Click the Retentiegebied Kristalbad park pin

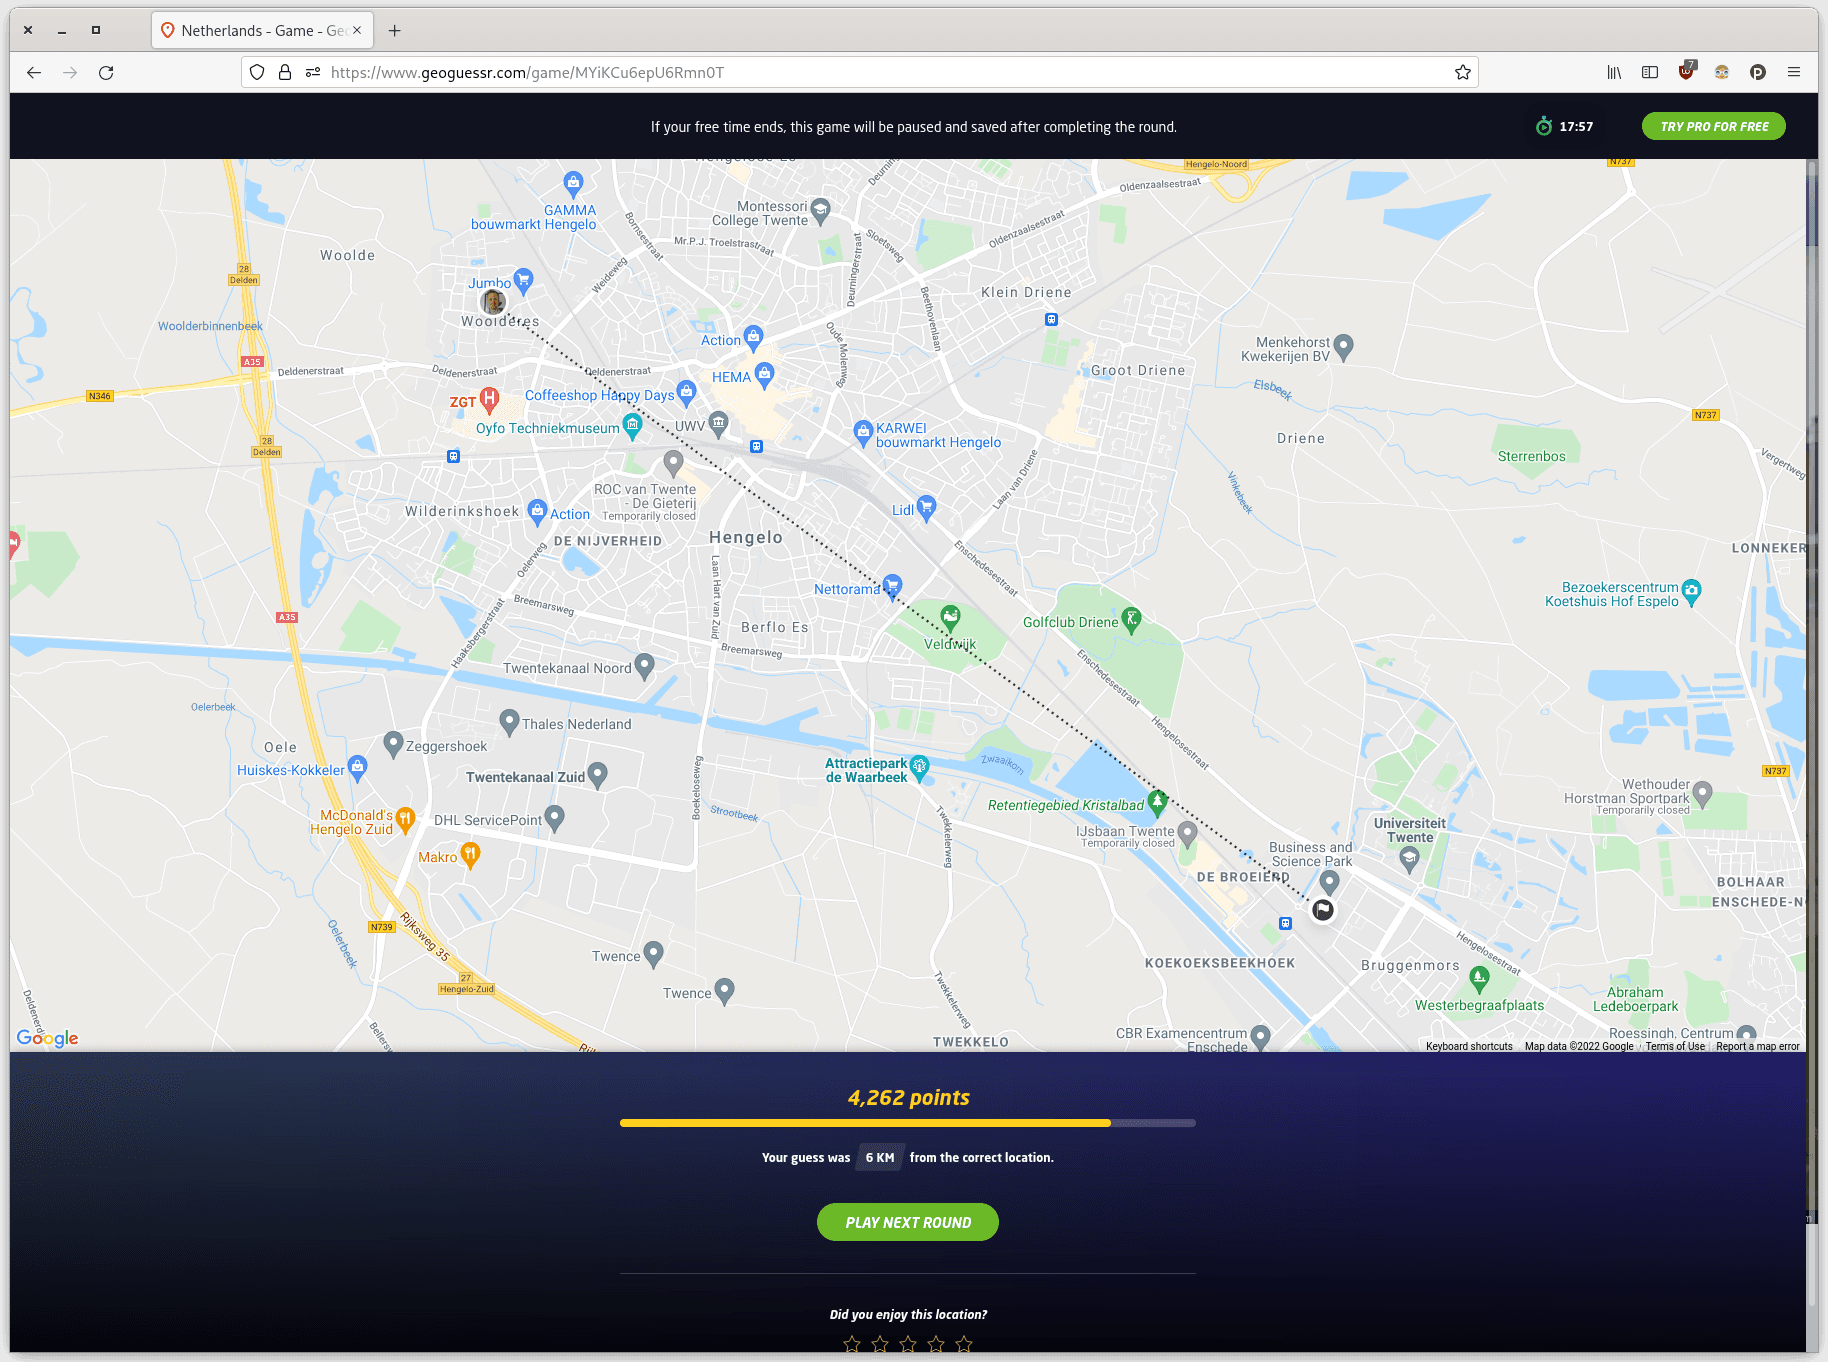(x=1157, y=801)
